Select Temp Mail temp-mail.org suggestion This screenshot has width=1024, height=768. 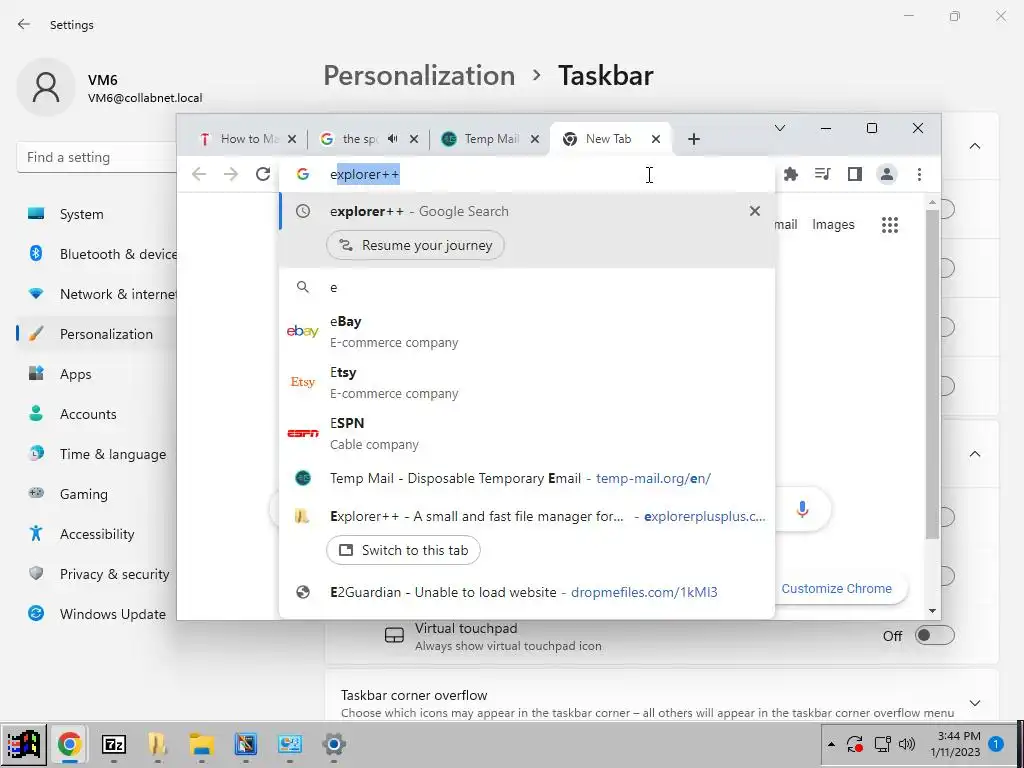pyautogui.click(x=526, y=478)
